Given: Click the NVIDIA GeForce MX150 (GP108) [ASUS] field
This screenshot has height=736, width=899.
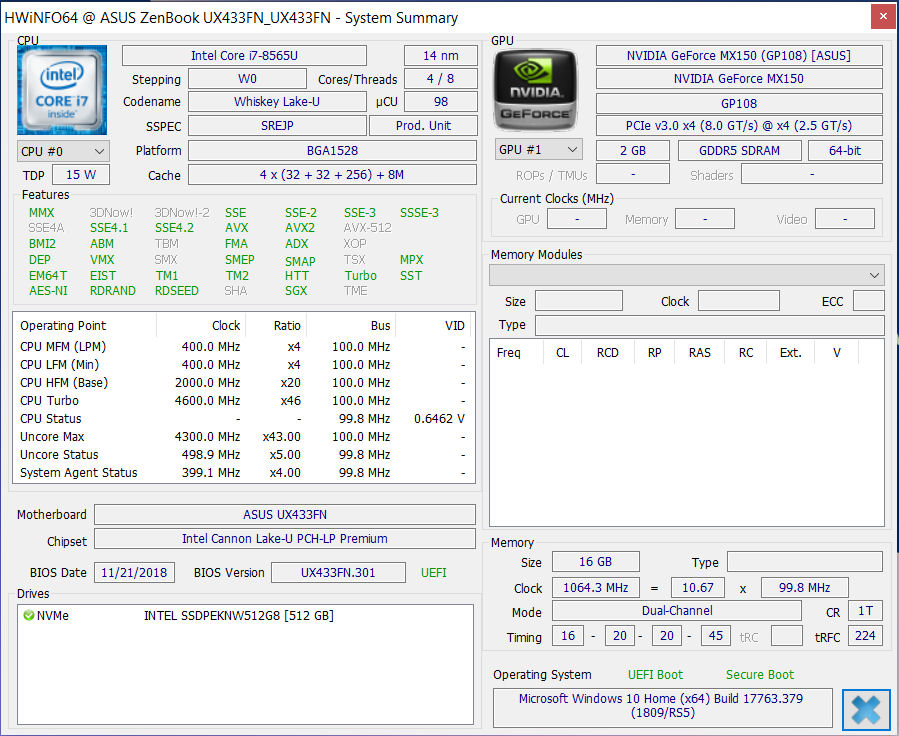Looking at the screenshot, I should coord(739,56).
